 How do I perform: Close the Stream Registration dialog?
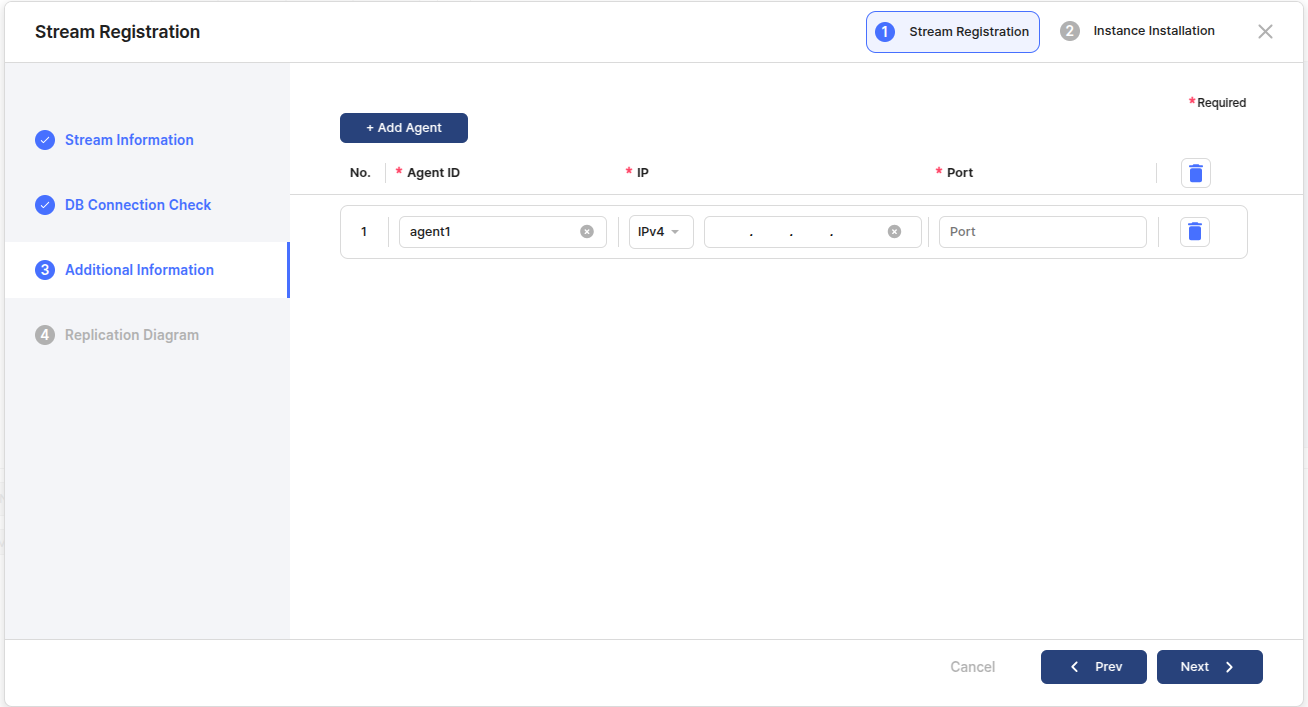pos(1265,32)
